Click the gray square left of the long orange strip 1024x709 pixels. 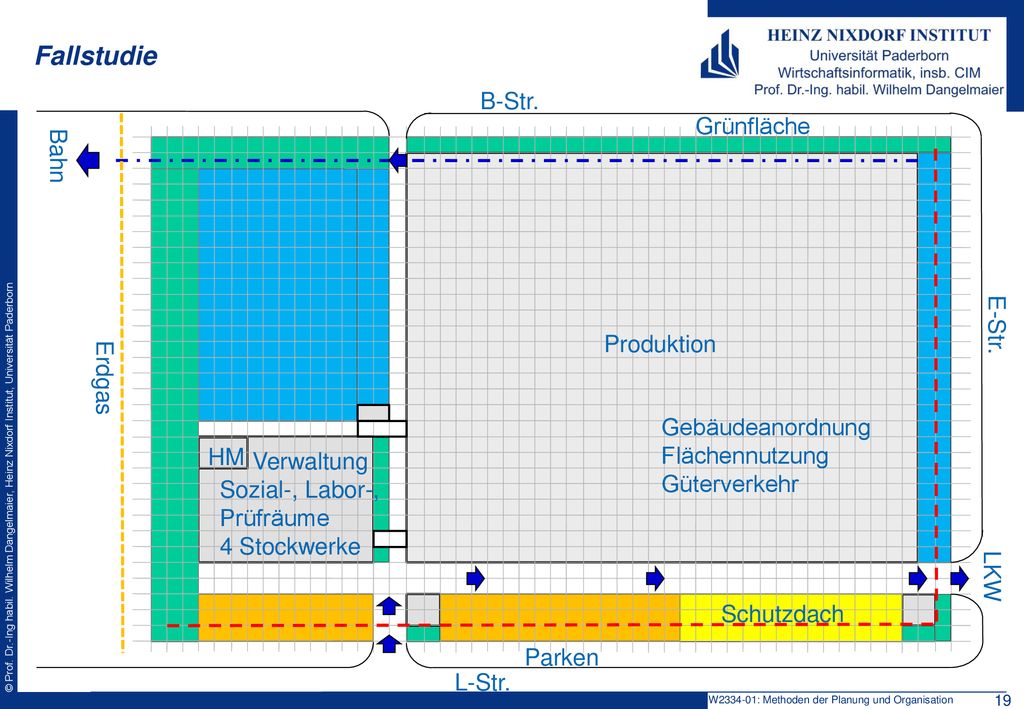pos(423,610)
